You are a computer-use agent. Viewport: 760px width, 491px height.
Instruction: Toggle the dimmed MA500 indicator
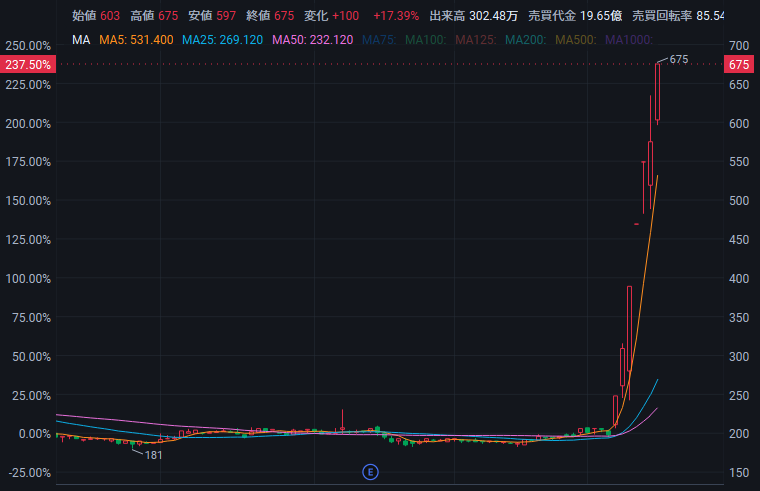576,40
